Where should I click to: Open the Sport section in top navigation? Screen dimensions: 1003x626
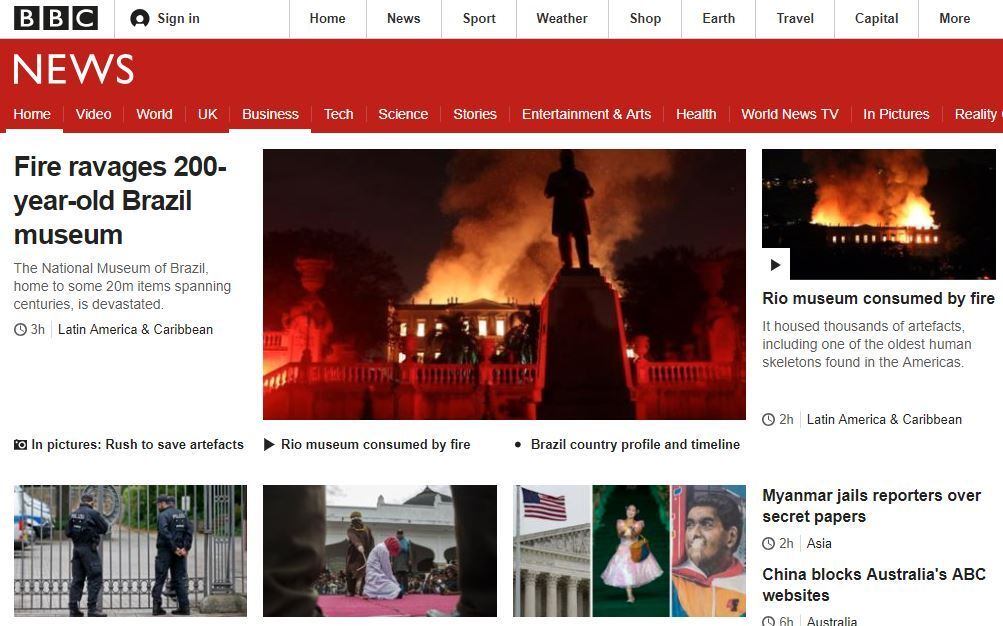click(479, 19)
